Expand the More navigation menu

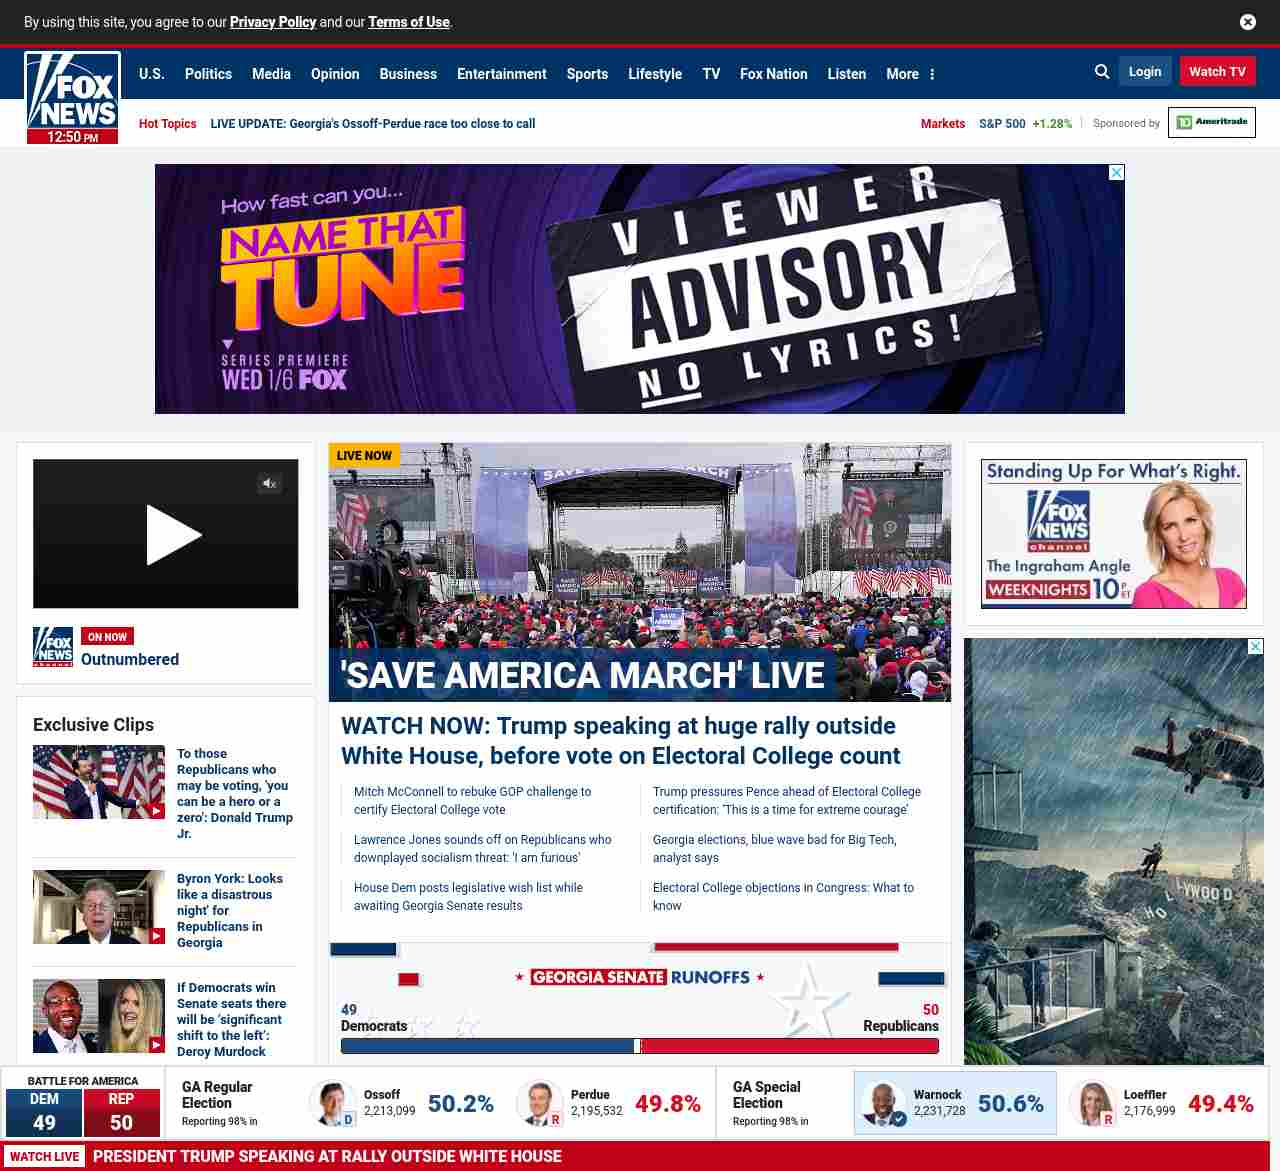pos(910,74)
